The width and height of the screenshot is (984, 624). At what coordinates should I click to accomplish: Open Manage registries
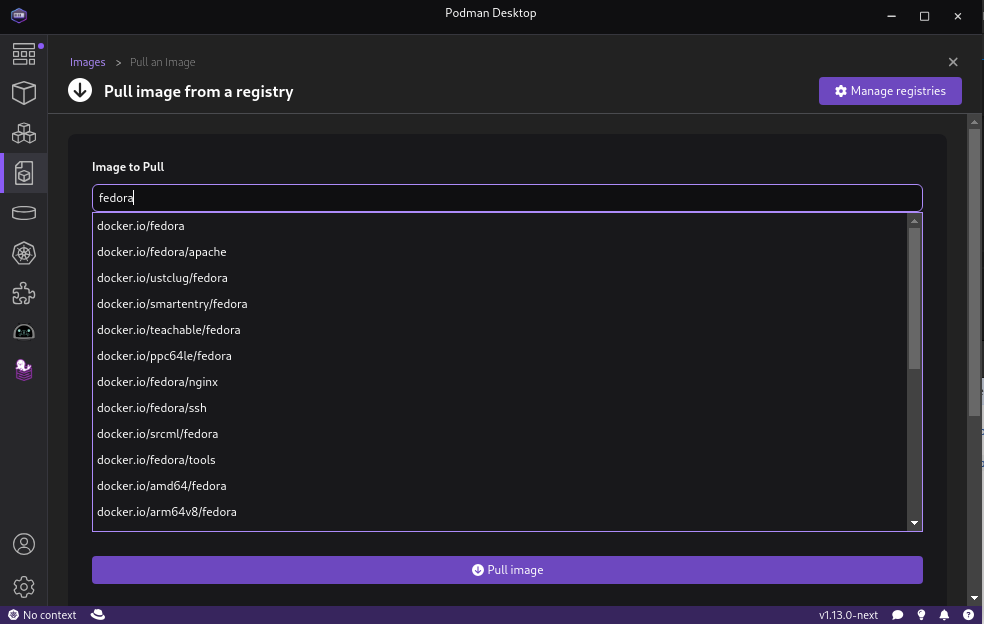click(x=890, y=91)
